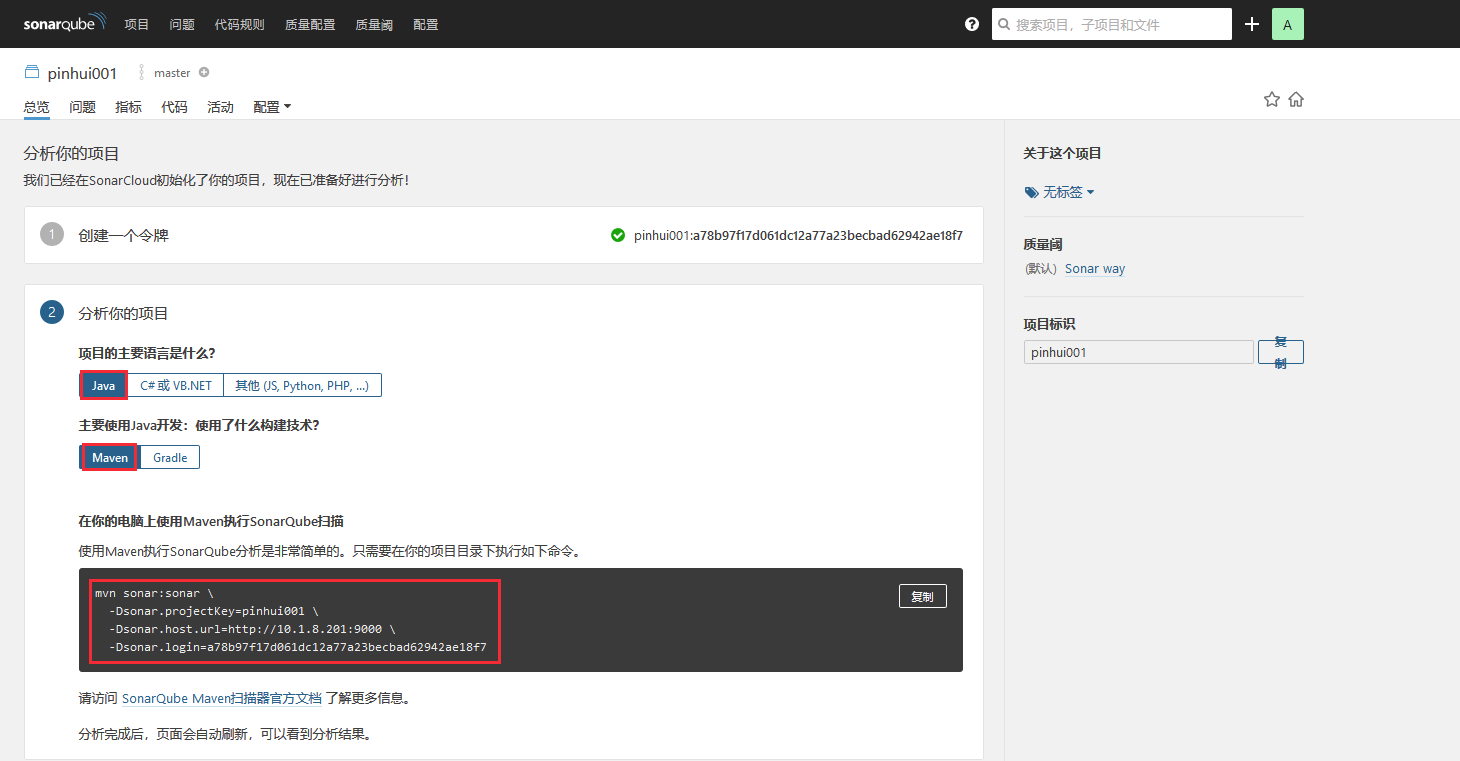Click the plus create icon in header
The image size is (1460, 761).
click(1252, 24)
